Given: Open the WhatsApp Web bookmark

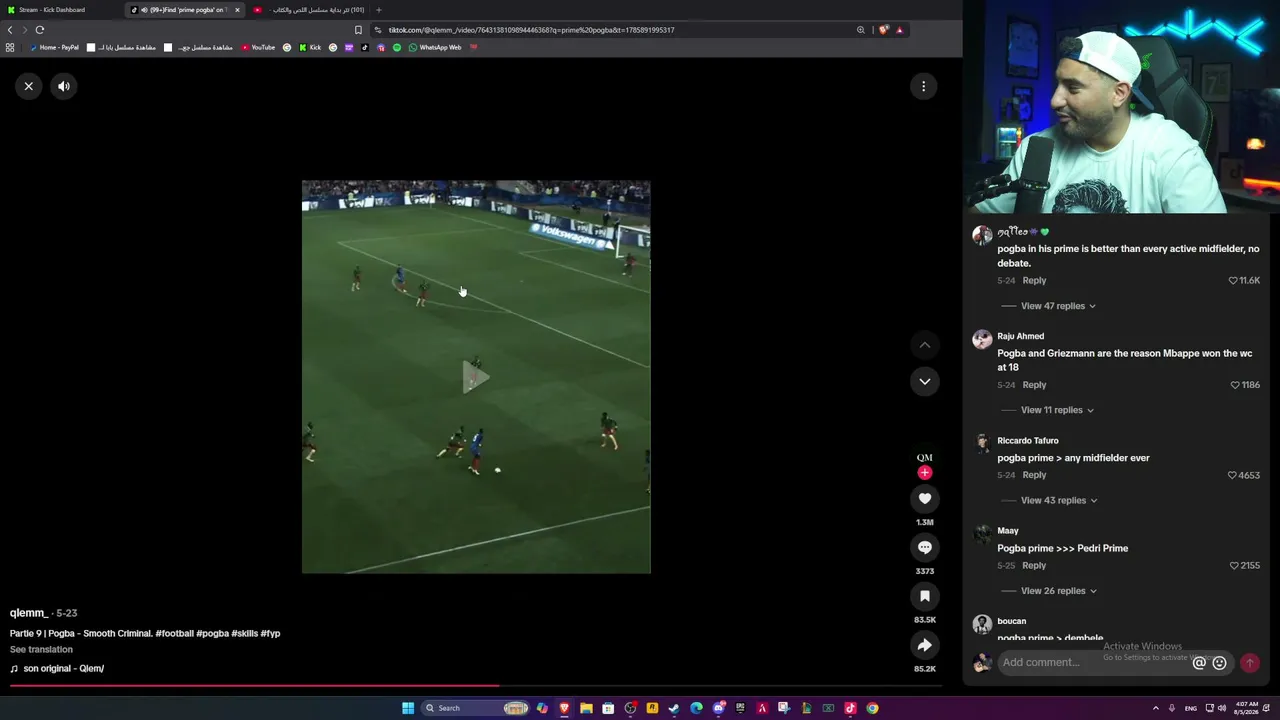Looking at the screenshot, I should pyautogui.click(x=435, y=47).
